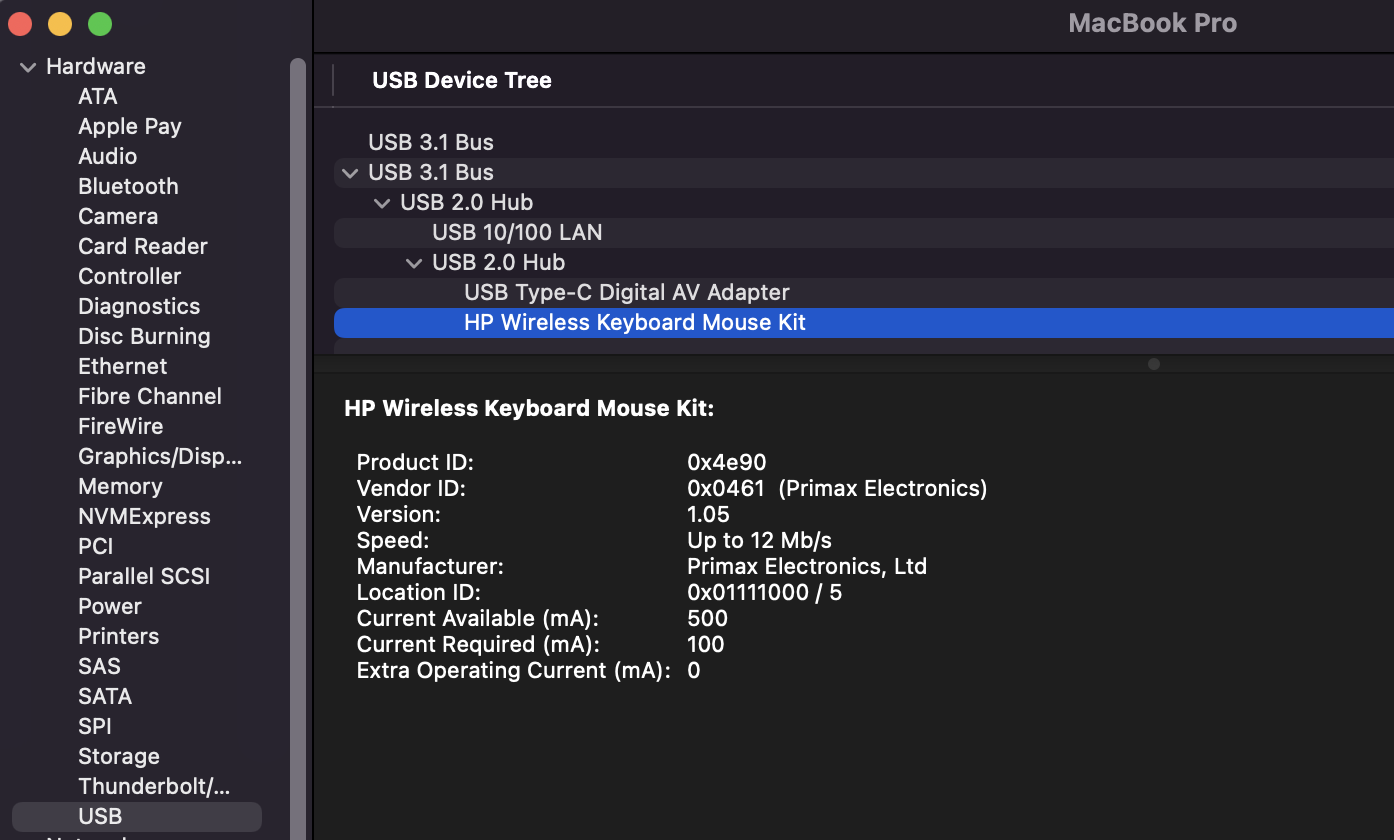Collapse the first USB 2.0 Hub
Screen dimensions: 1394x840
pyautogui.click(x=381, y=203)
